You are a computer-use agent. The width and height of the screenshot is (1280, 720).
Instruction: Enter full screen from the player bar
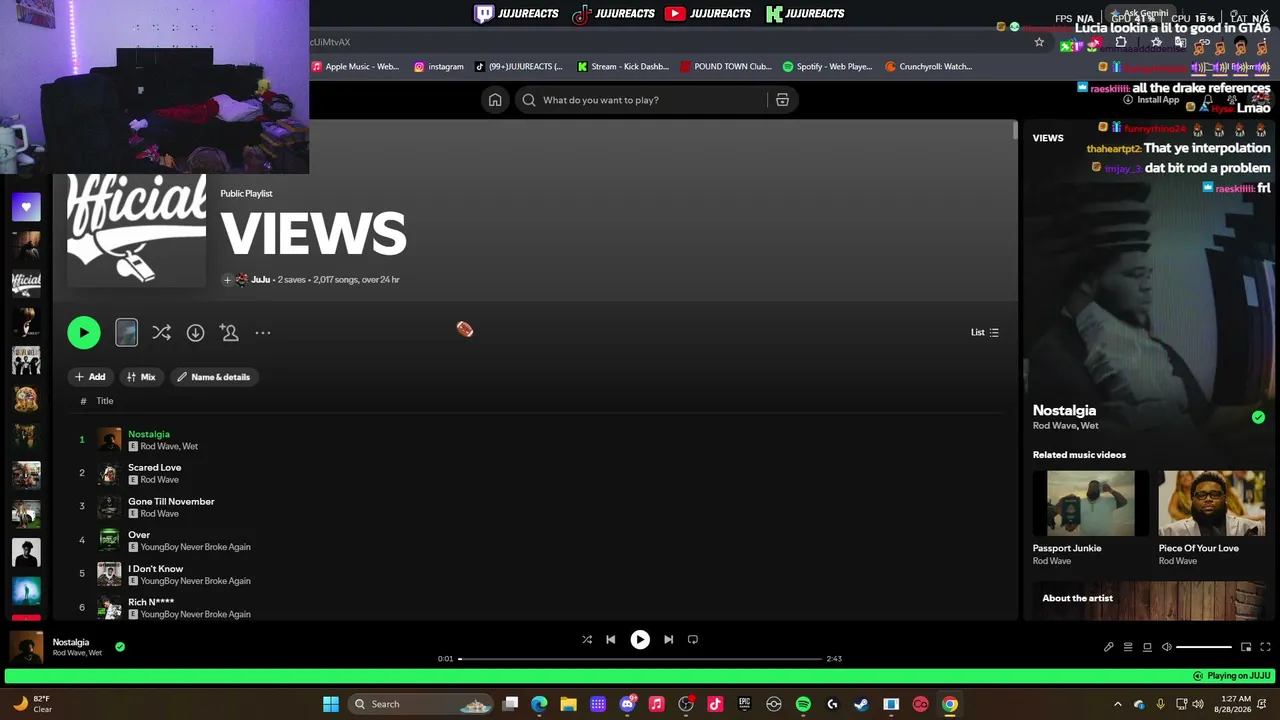[x=1265, y=647]
